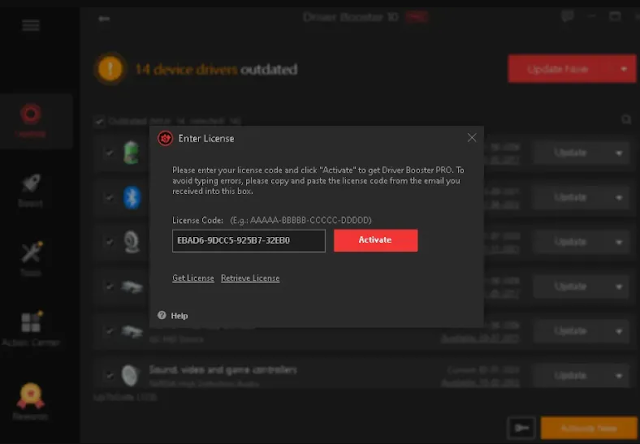
Task: Click the 'License Code:' label
Action: [198, 220]
